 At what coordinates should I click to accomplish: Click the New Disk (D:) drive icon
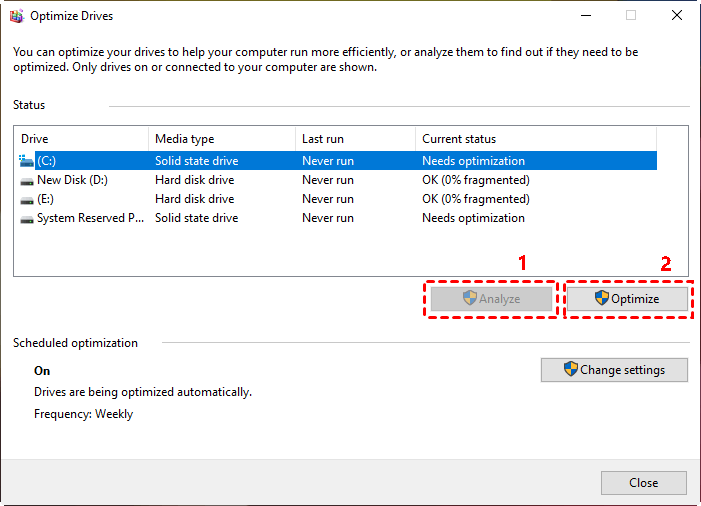(26, 180)
